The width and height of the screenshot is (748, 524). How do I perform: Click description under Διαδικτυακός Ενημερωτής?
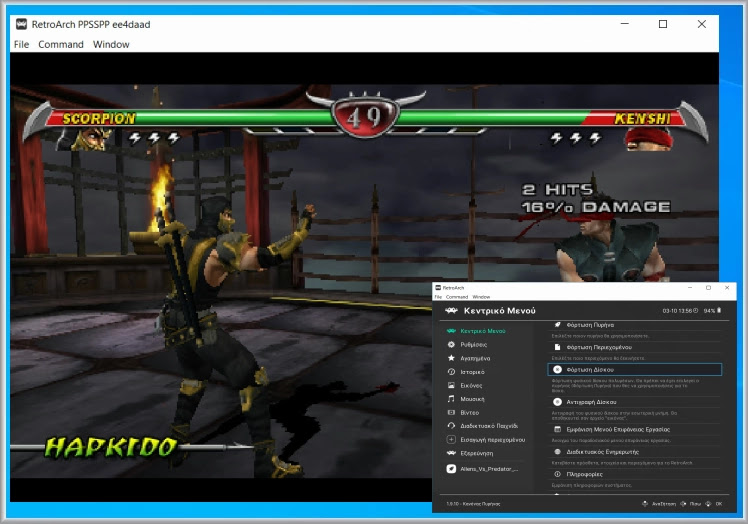(x=623, y=462)
